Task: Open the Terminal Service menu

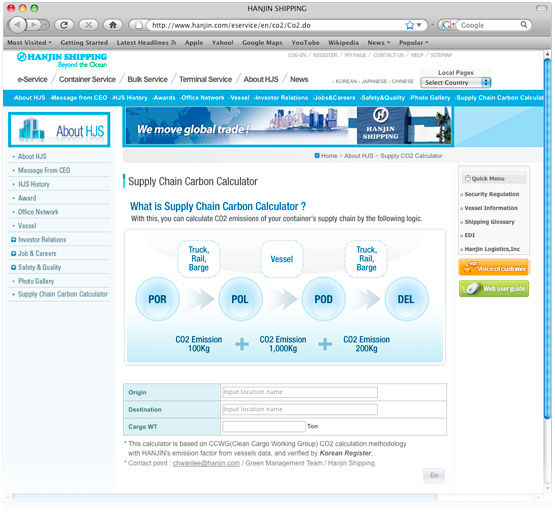Action: 206,79
